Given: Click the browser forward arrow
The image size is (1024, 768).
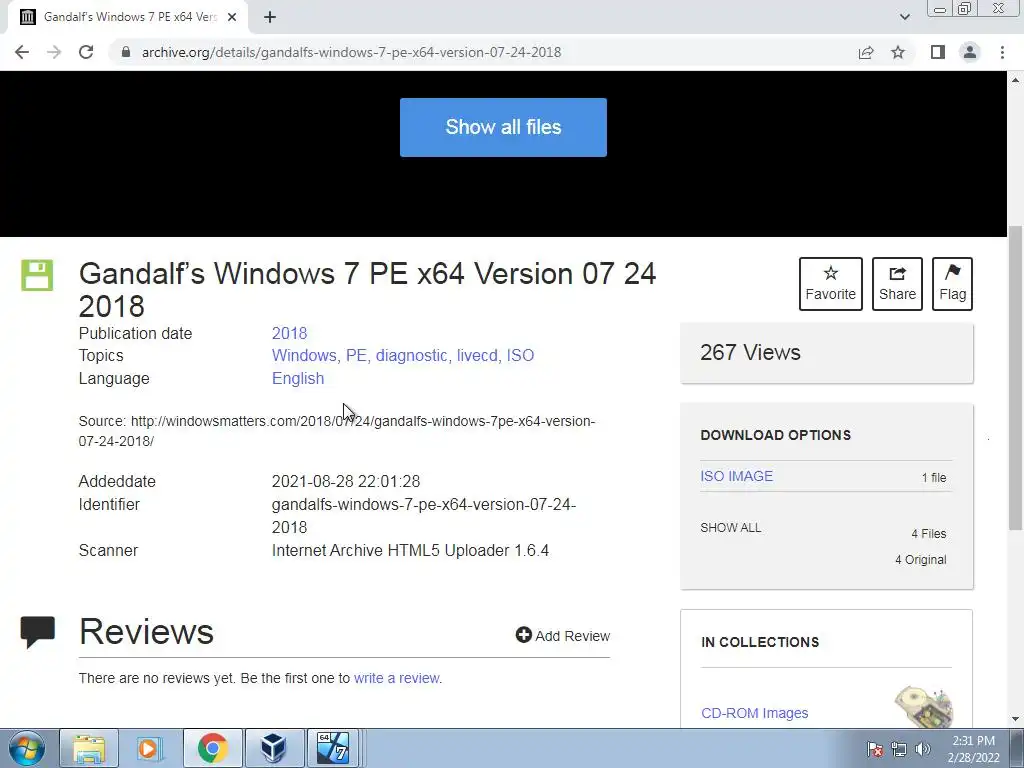Looking at the screenshot, I should click(54, 52).
